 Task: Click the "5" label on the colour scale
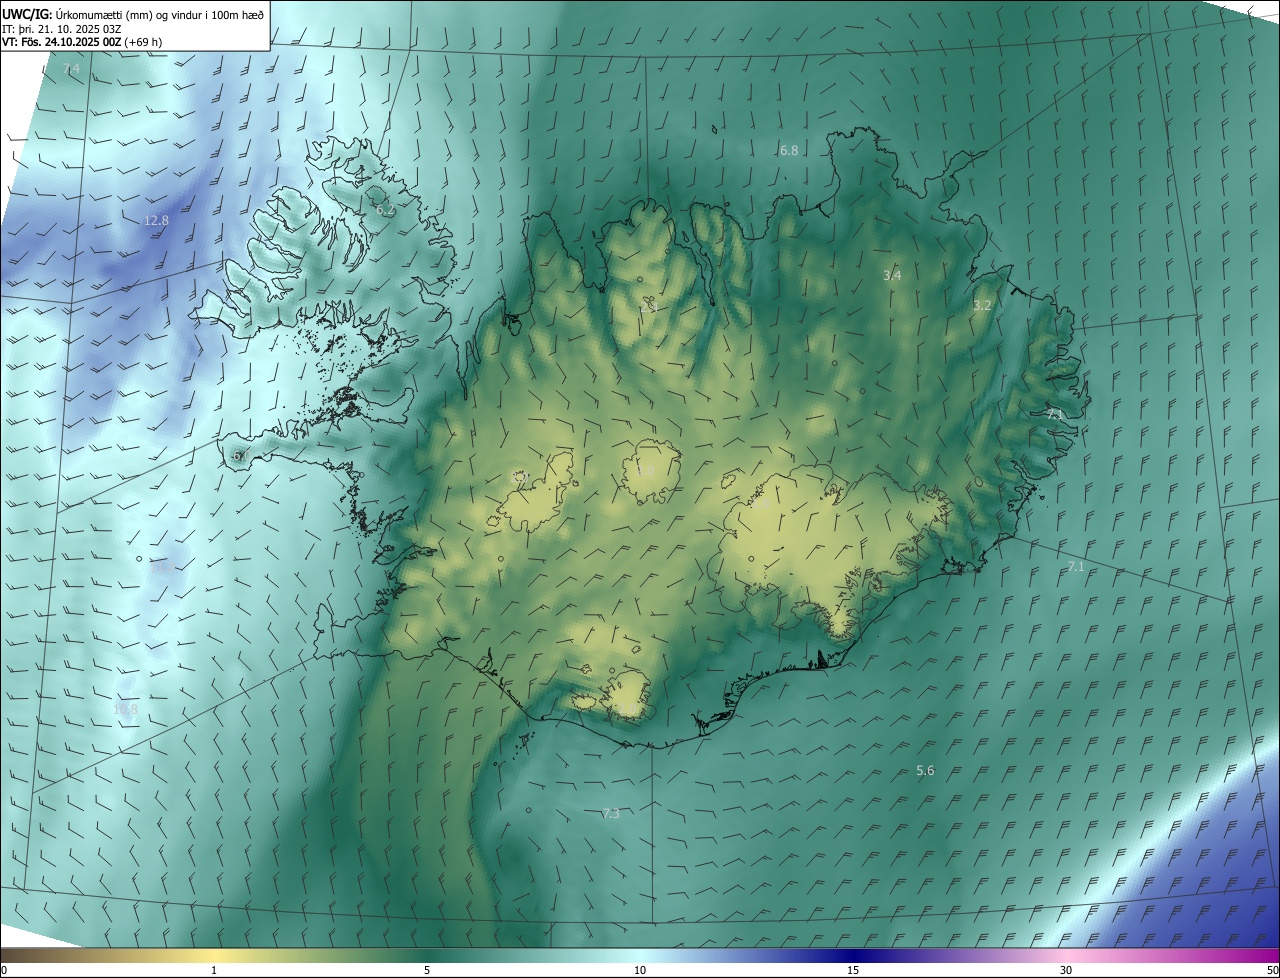coord(427,970)
